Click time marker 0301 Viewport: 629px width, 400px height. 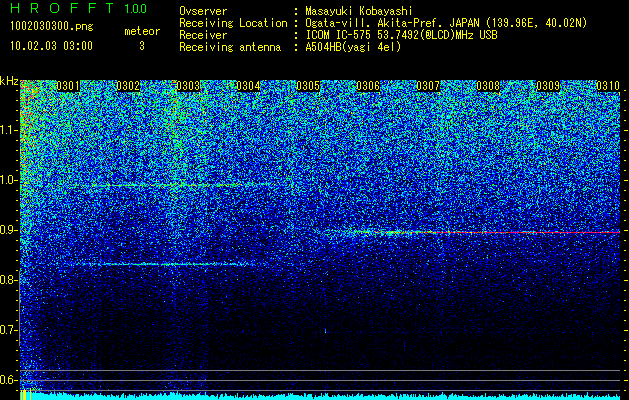pyautogui.click(x=68, y=86)
